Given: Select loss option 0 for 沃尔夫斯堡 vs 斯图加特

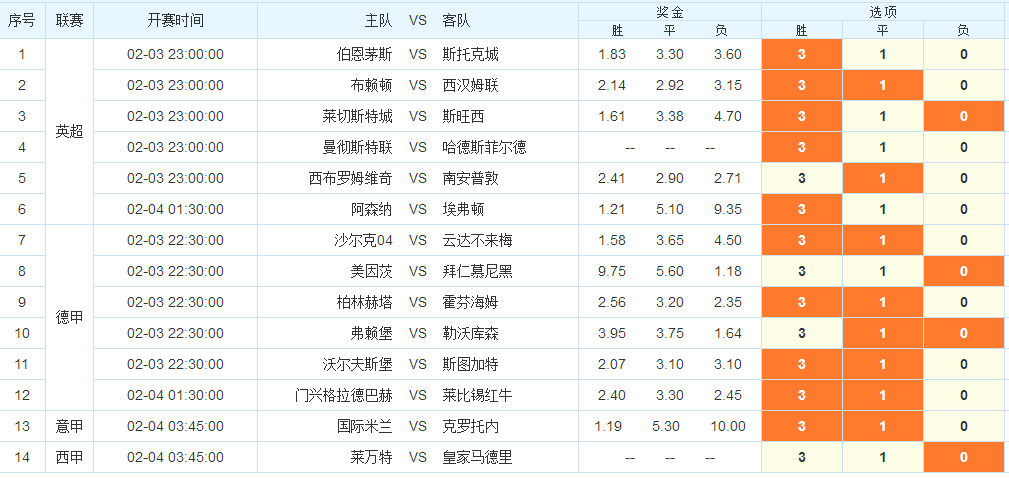Looking at the screenshot, I should [964, 364].
